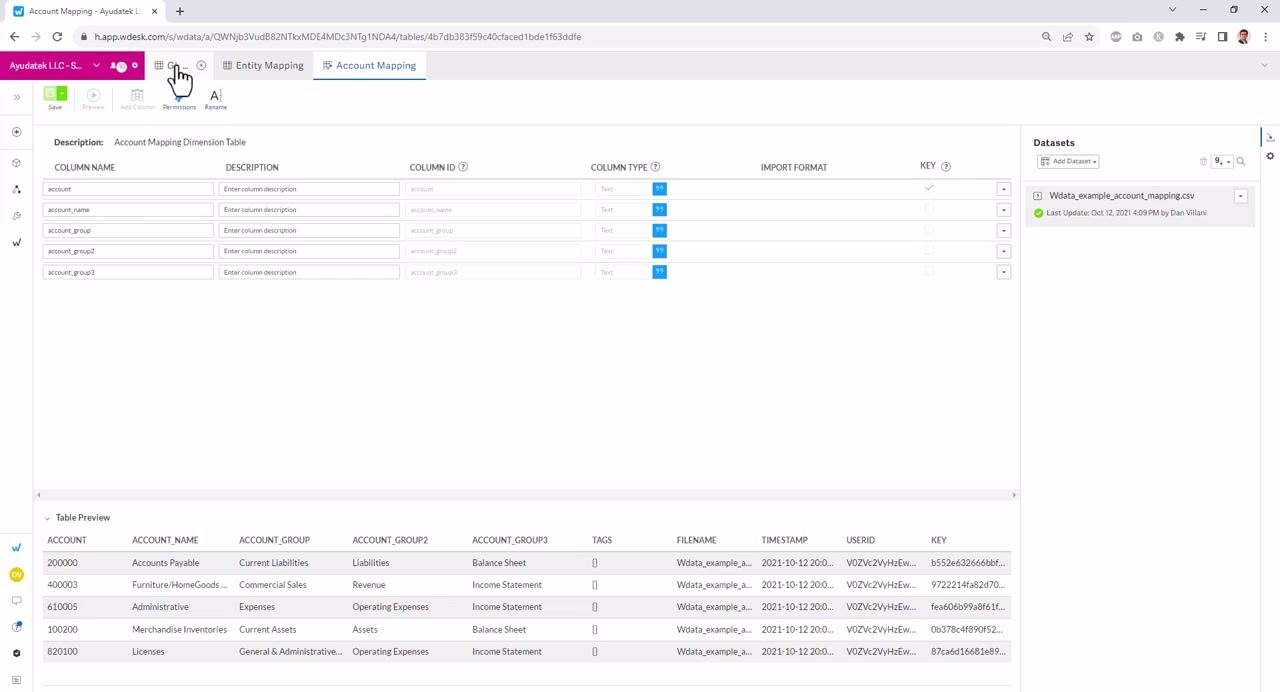Click the datasets import icon on right rail
Image resolution: width=1280 pixels, height=692 pixels.
coord(1270,137)
